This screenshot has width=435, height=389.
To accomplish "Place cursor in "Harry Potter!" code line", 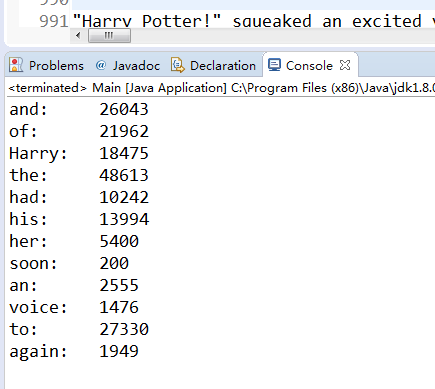I will 253,21.
